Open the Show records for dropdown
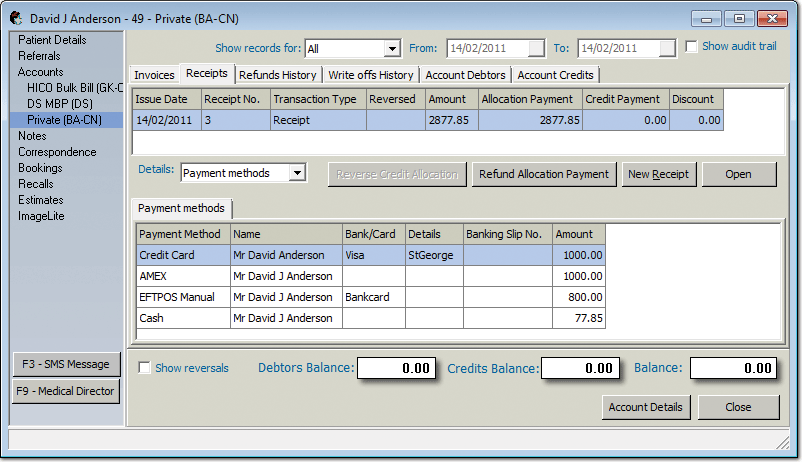 point(392,48)
